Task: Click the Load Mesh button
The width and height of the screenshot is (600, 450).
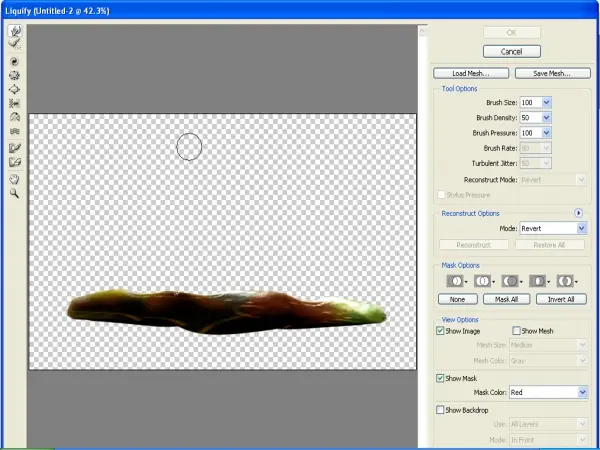Action: (x=471, y=73)
